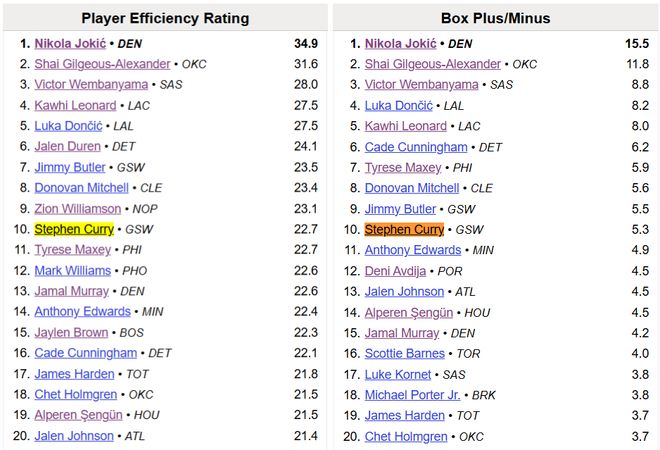Select highlighted Stephen Curry in Box Plus/Minus table
This screenshot has width=660, height=450.
tap(404, 230)
